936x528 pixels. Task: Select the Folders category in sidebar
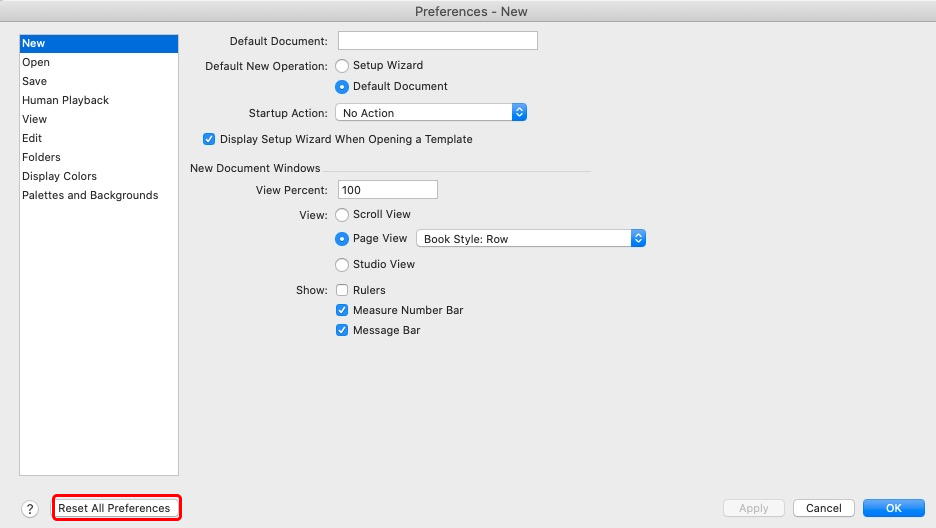click(x=42, y=157)
